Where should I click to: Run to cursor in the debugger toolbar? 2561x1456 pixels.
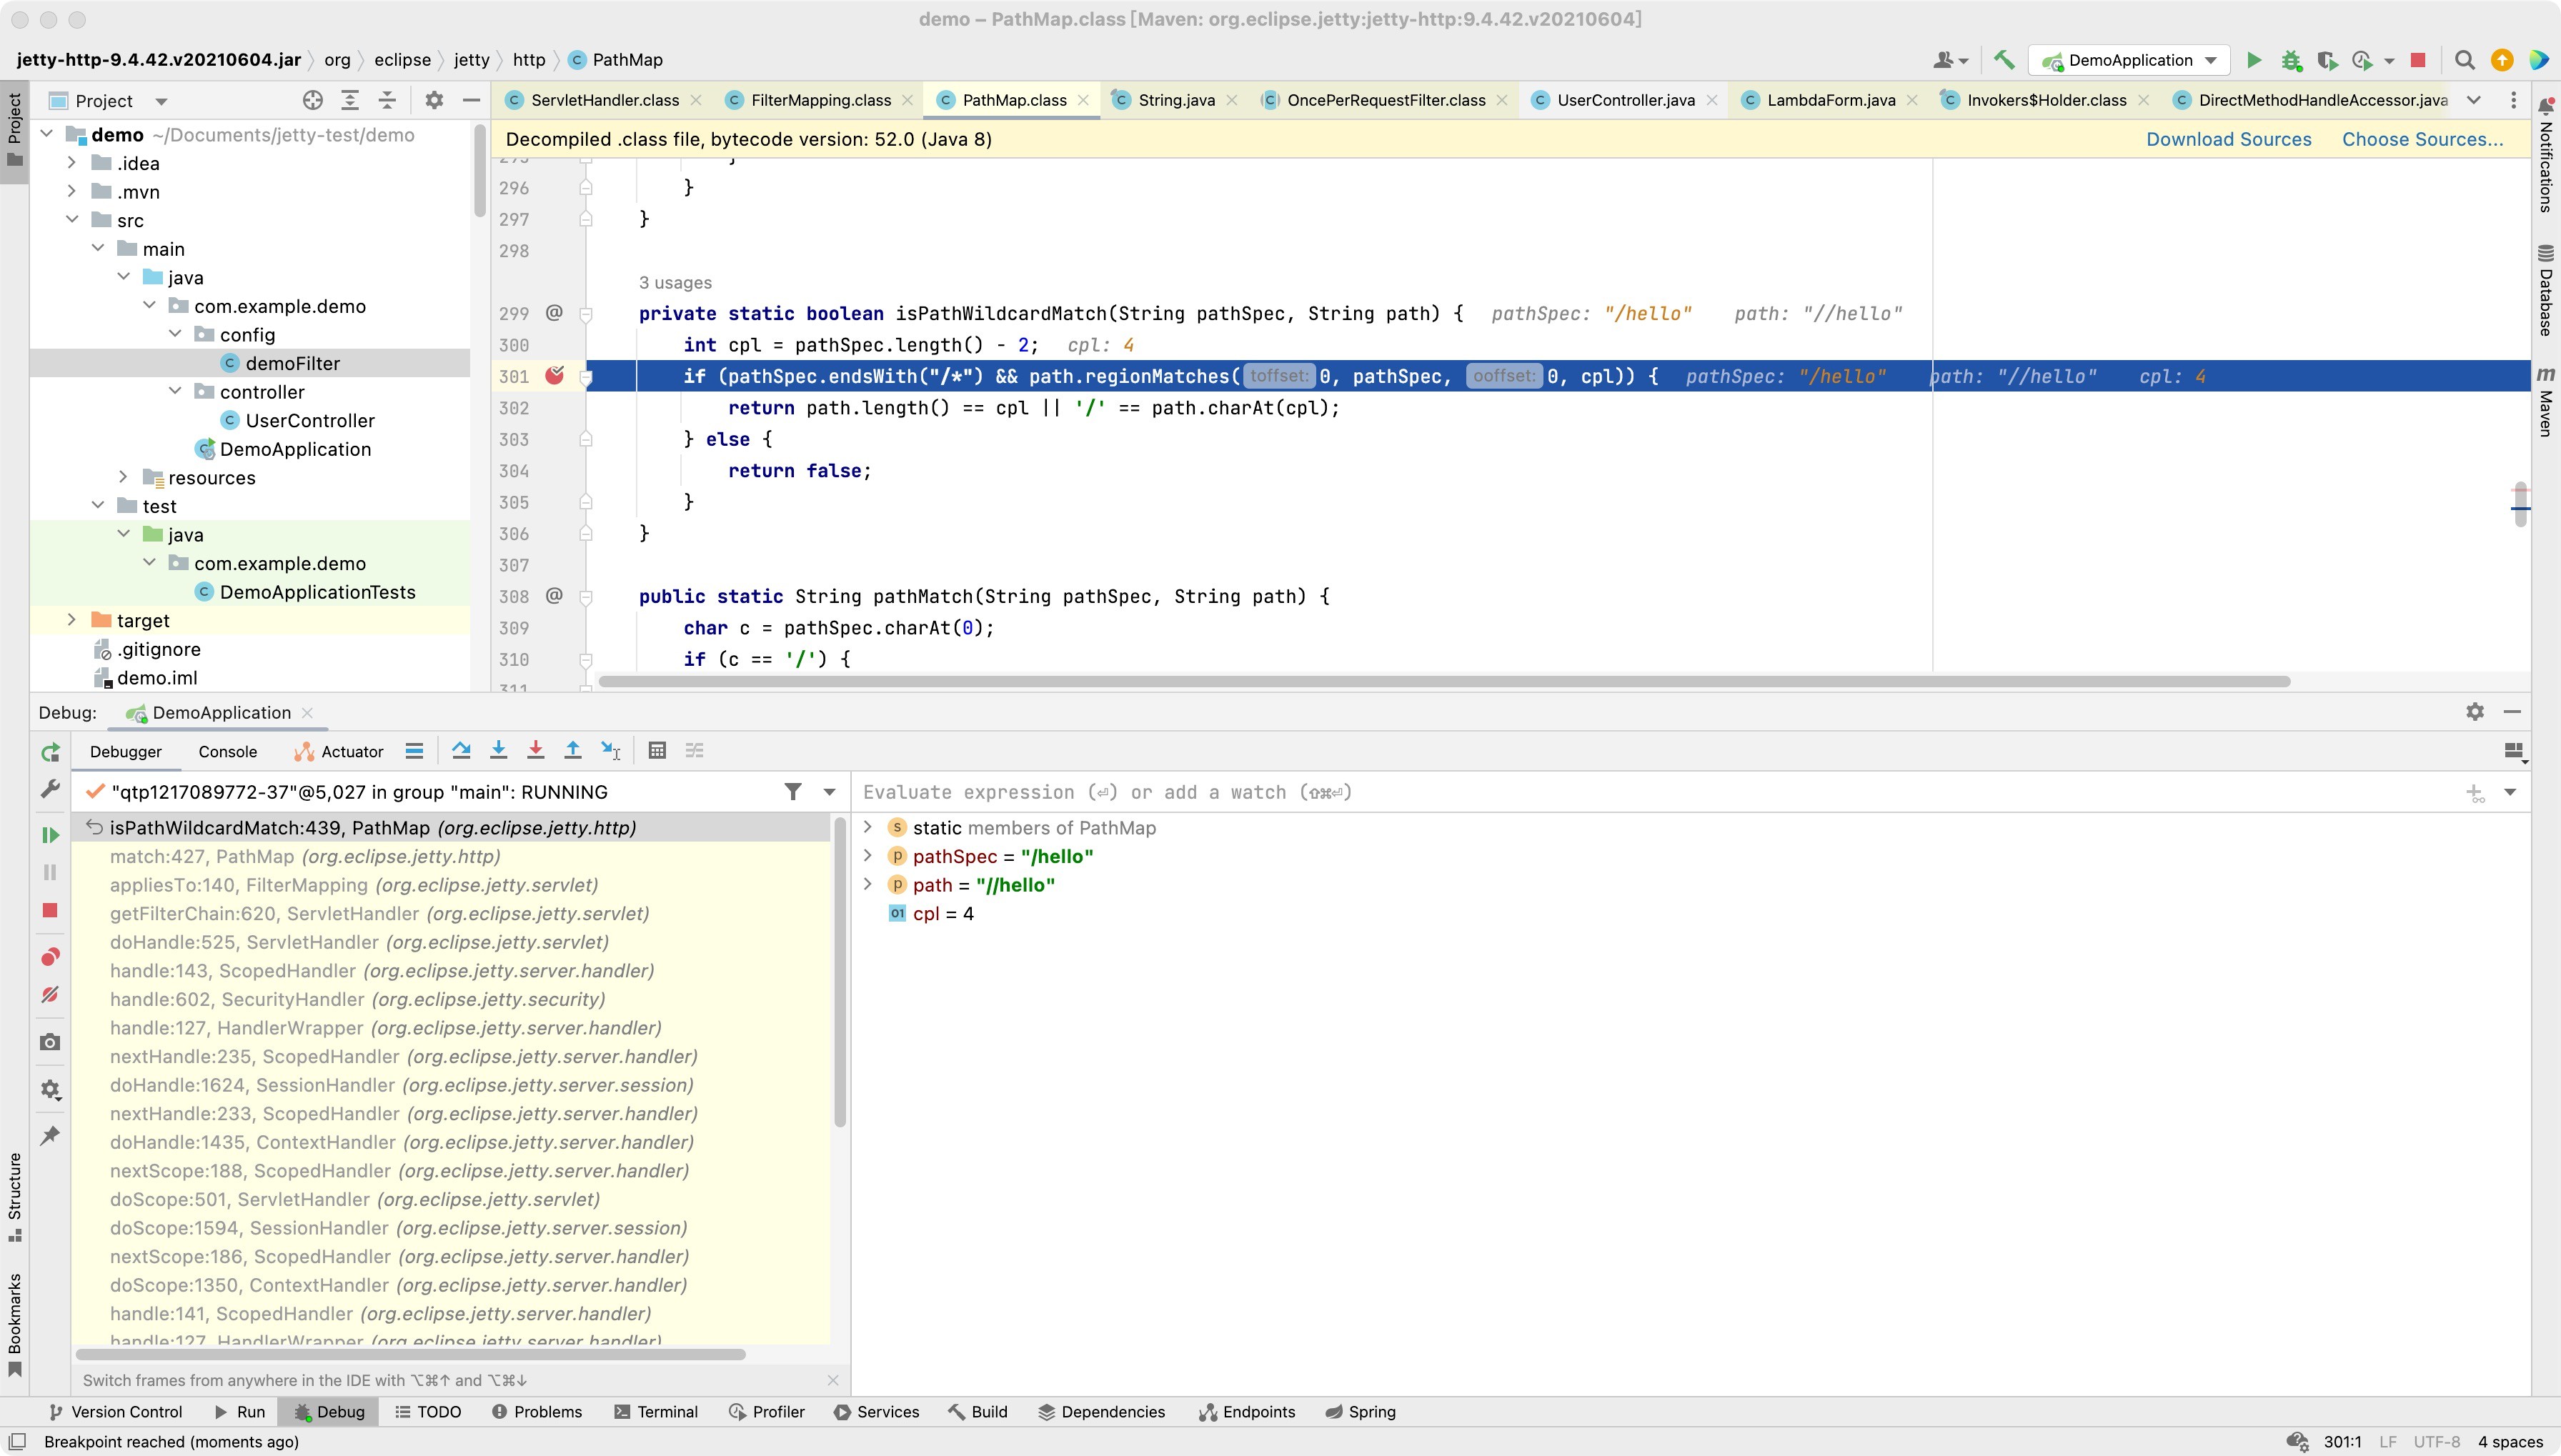(x=611, y=750)
